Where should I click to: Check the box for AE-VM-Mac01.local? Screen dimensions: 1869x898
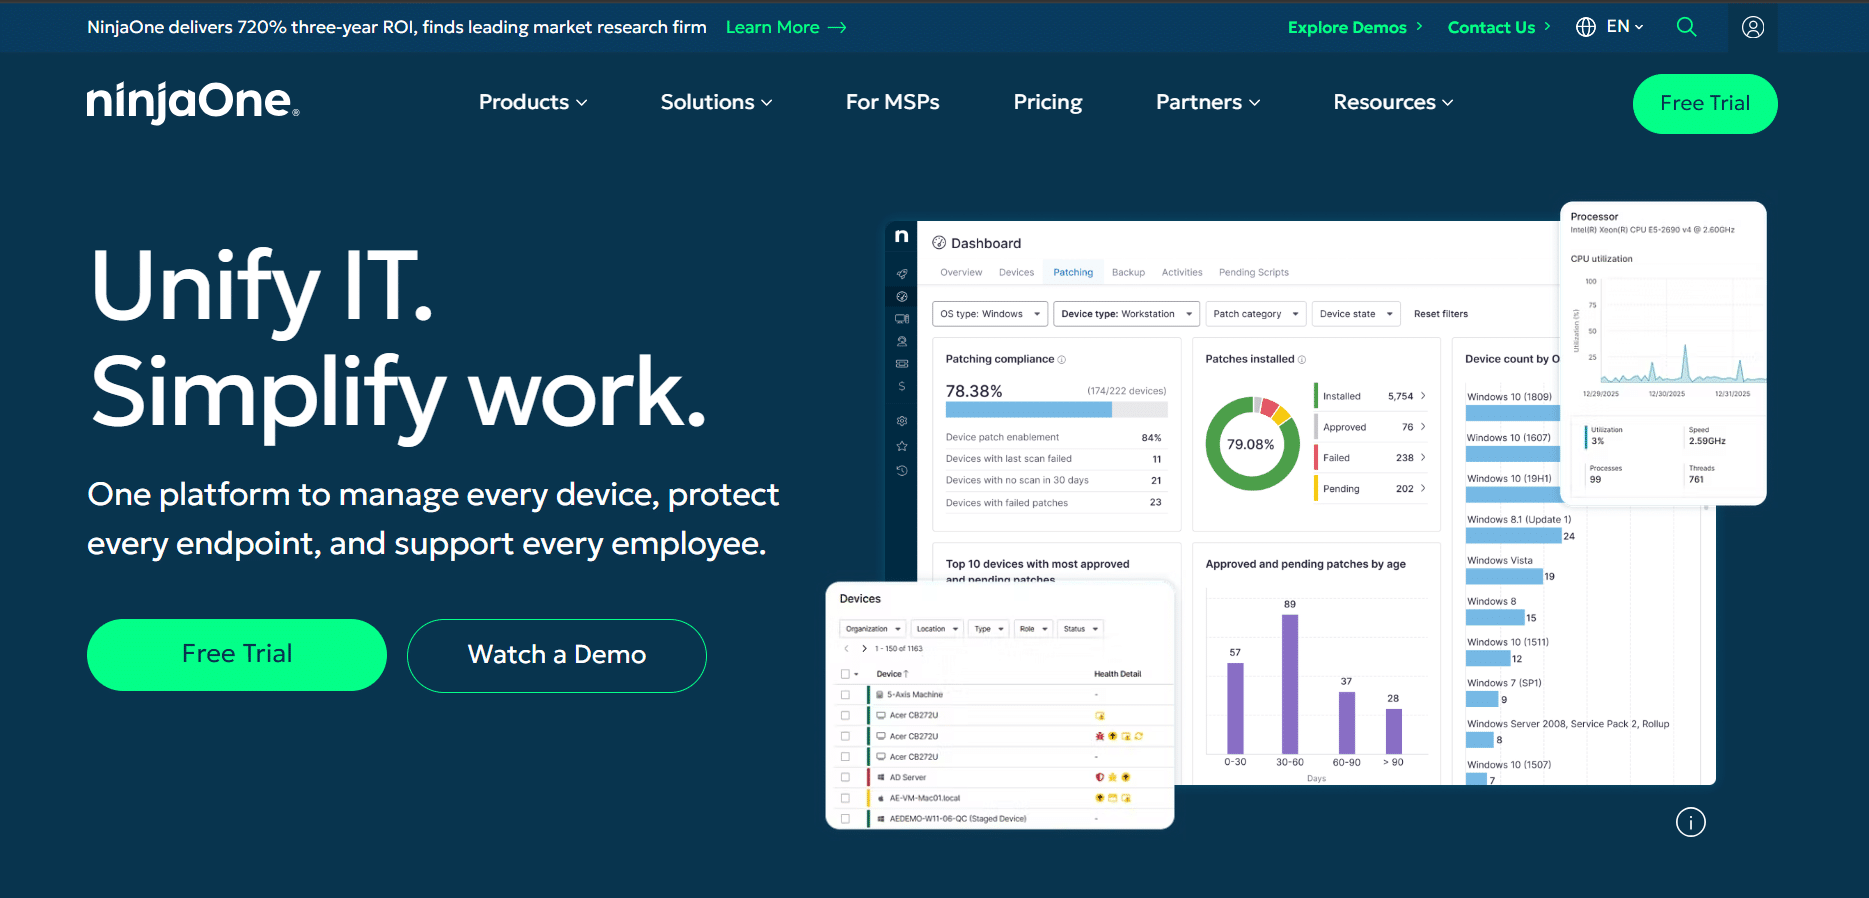[846, 798]
